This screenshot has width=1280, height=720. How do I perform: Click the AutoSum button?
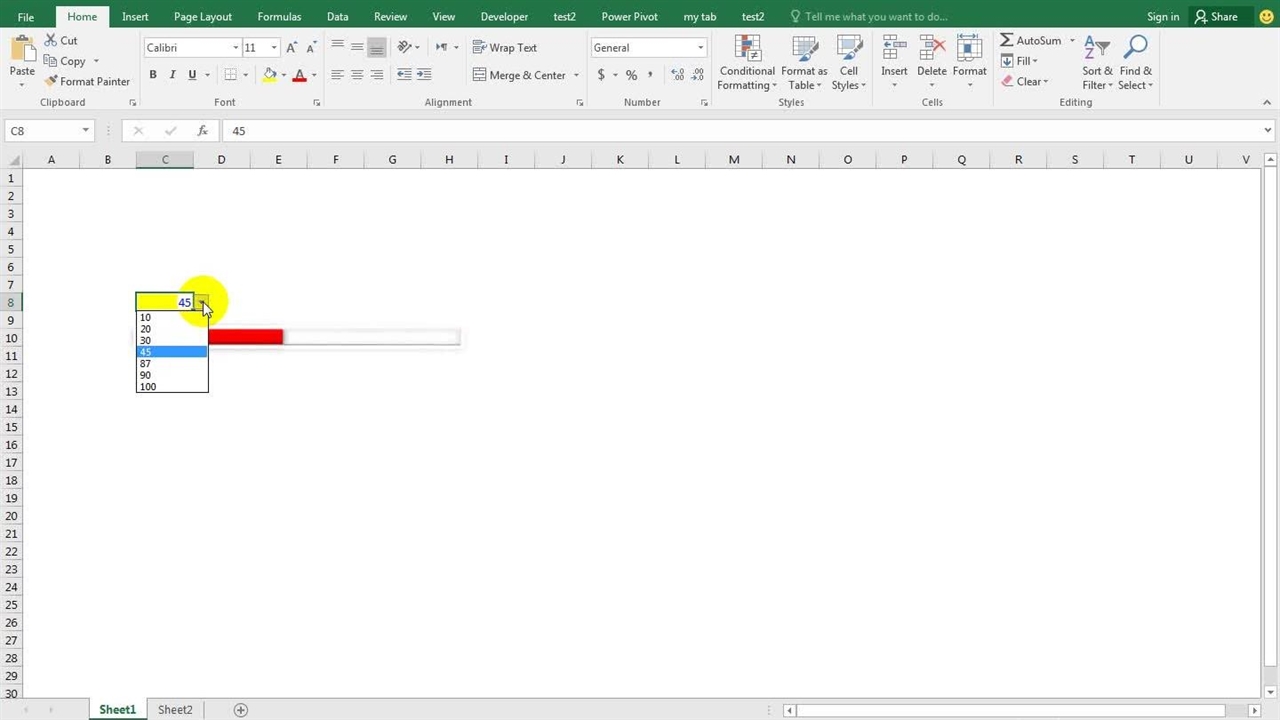[1030, 41]
